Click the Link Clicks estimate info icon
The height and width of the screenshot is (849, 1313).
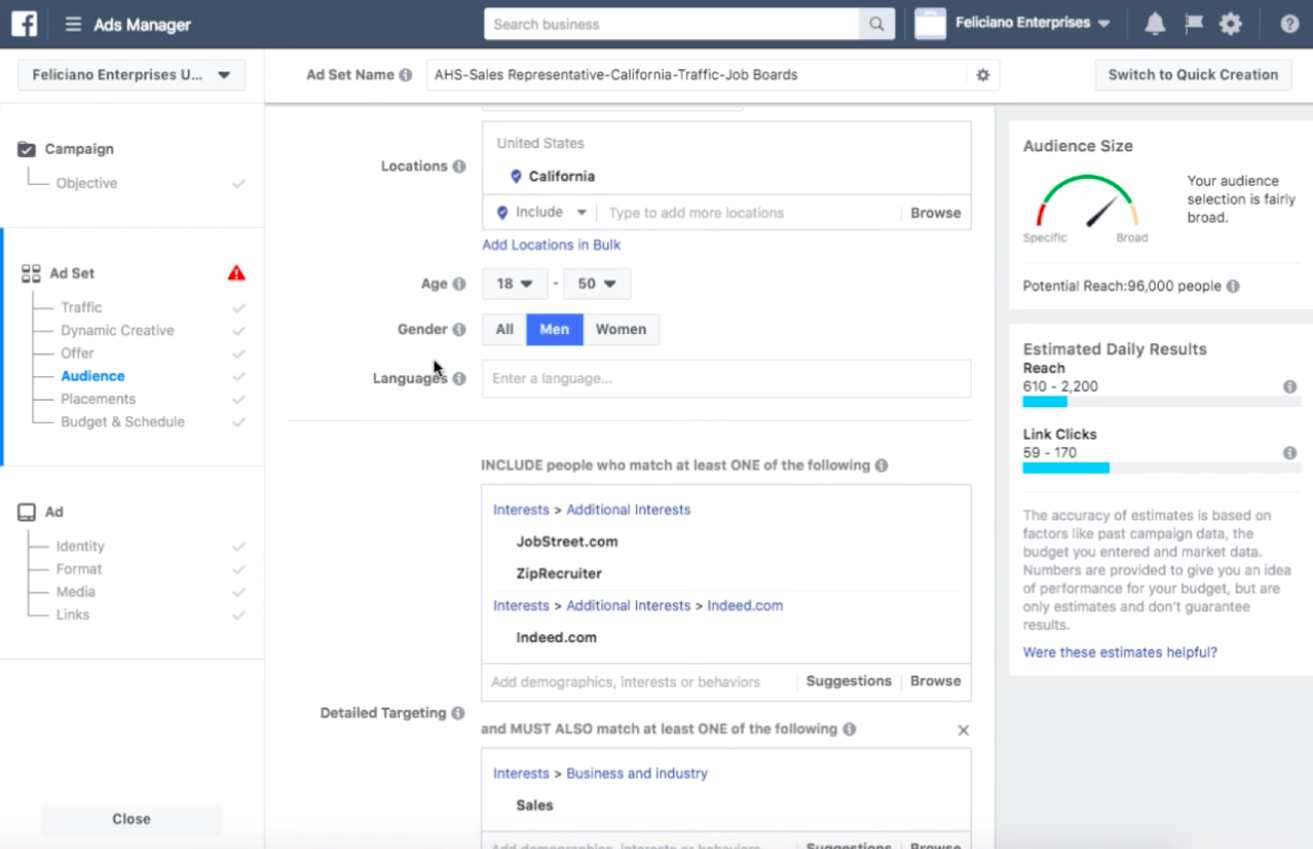pos(1290,453)
